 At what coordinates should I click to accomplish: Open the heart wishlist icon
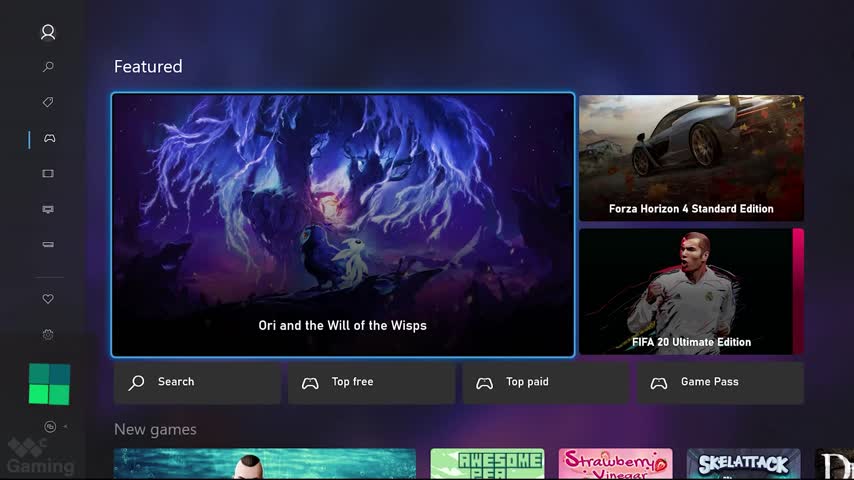(x=48, y=299)
